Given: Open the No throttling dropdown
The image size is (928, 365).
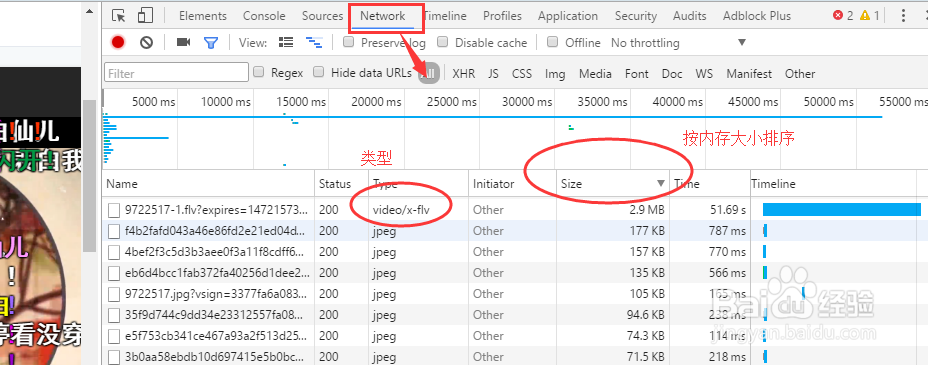Looking at the screenshot, I should coord(678,43).
